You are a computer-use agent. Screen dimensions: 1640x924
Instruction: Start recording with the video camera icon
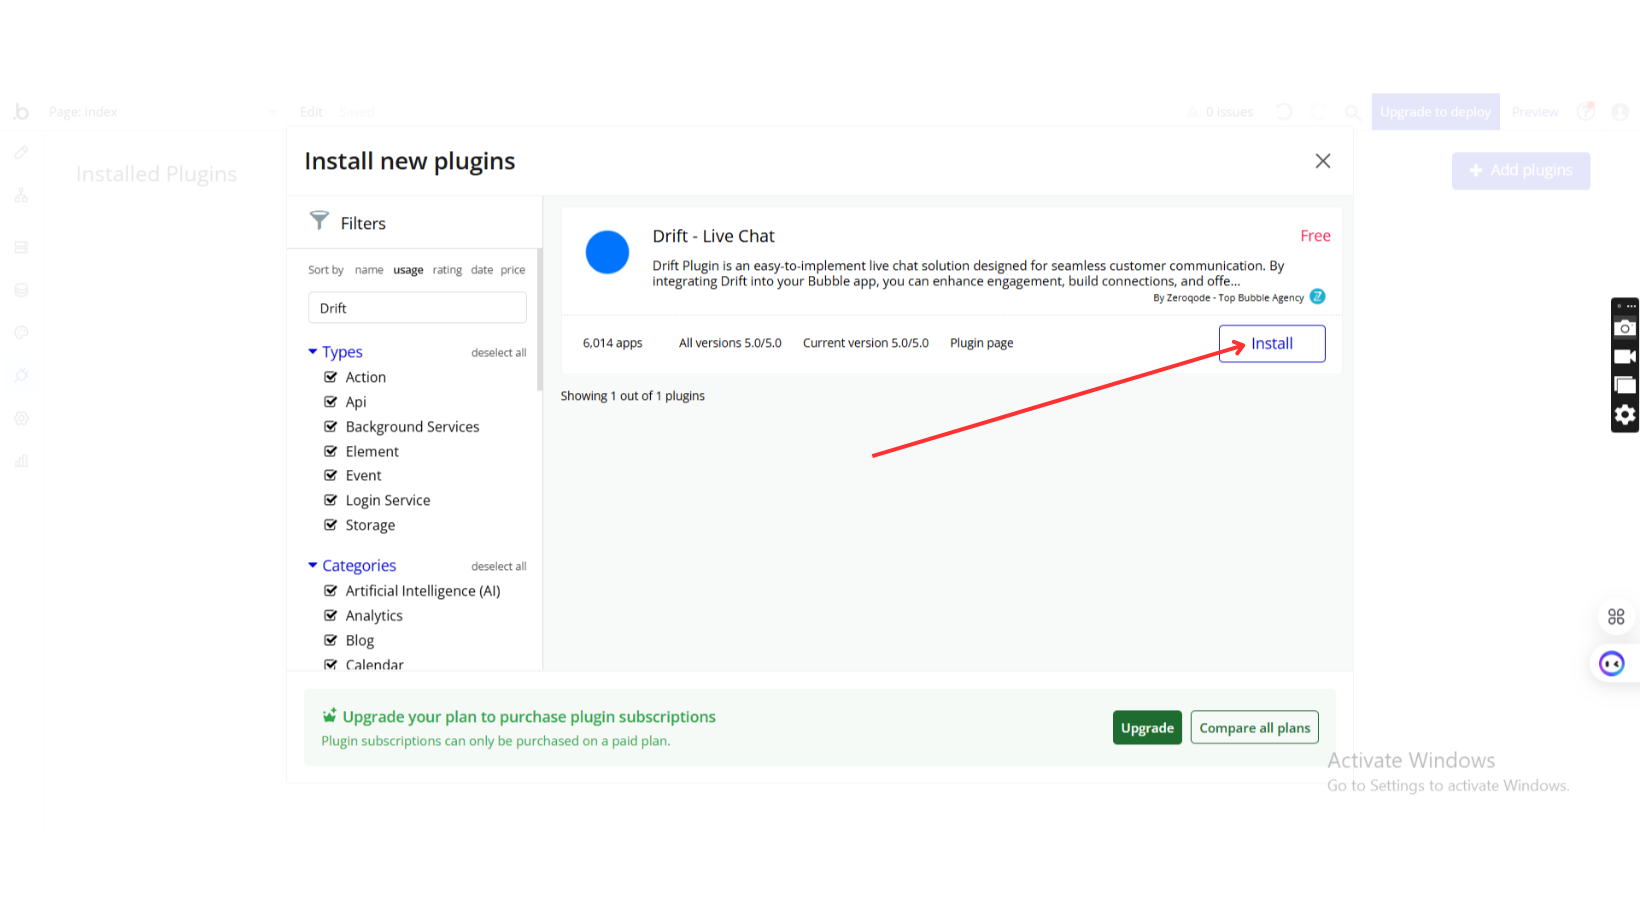click(x=1625, y=357)
